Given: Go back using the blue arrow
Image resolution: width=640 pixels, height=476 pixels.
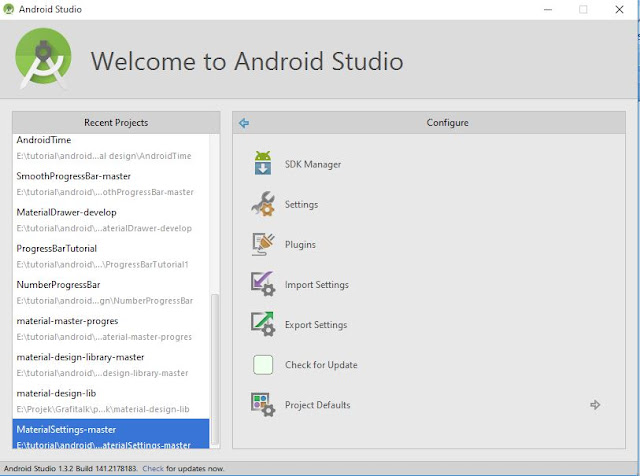Looking at the screenshot, I should pyautogui.click(x=244, y=123).
